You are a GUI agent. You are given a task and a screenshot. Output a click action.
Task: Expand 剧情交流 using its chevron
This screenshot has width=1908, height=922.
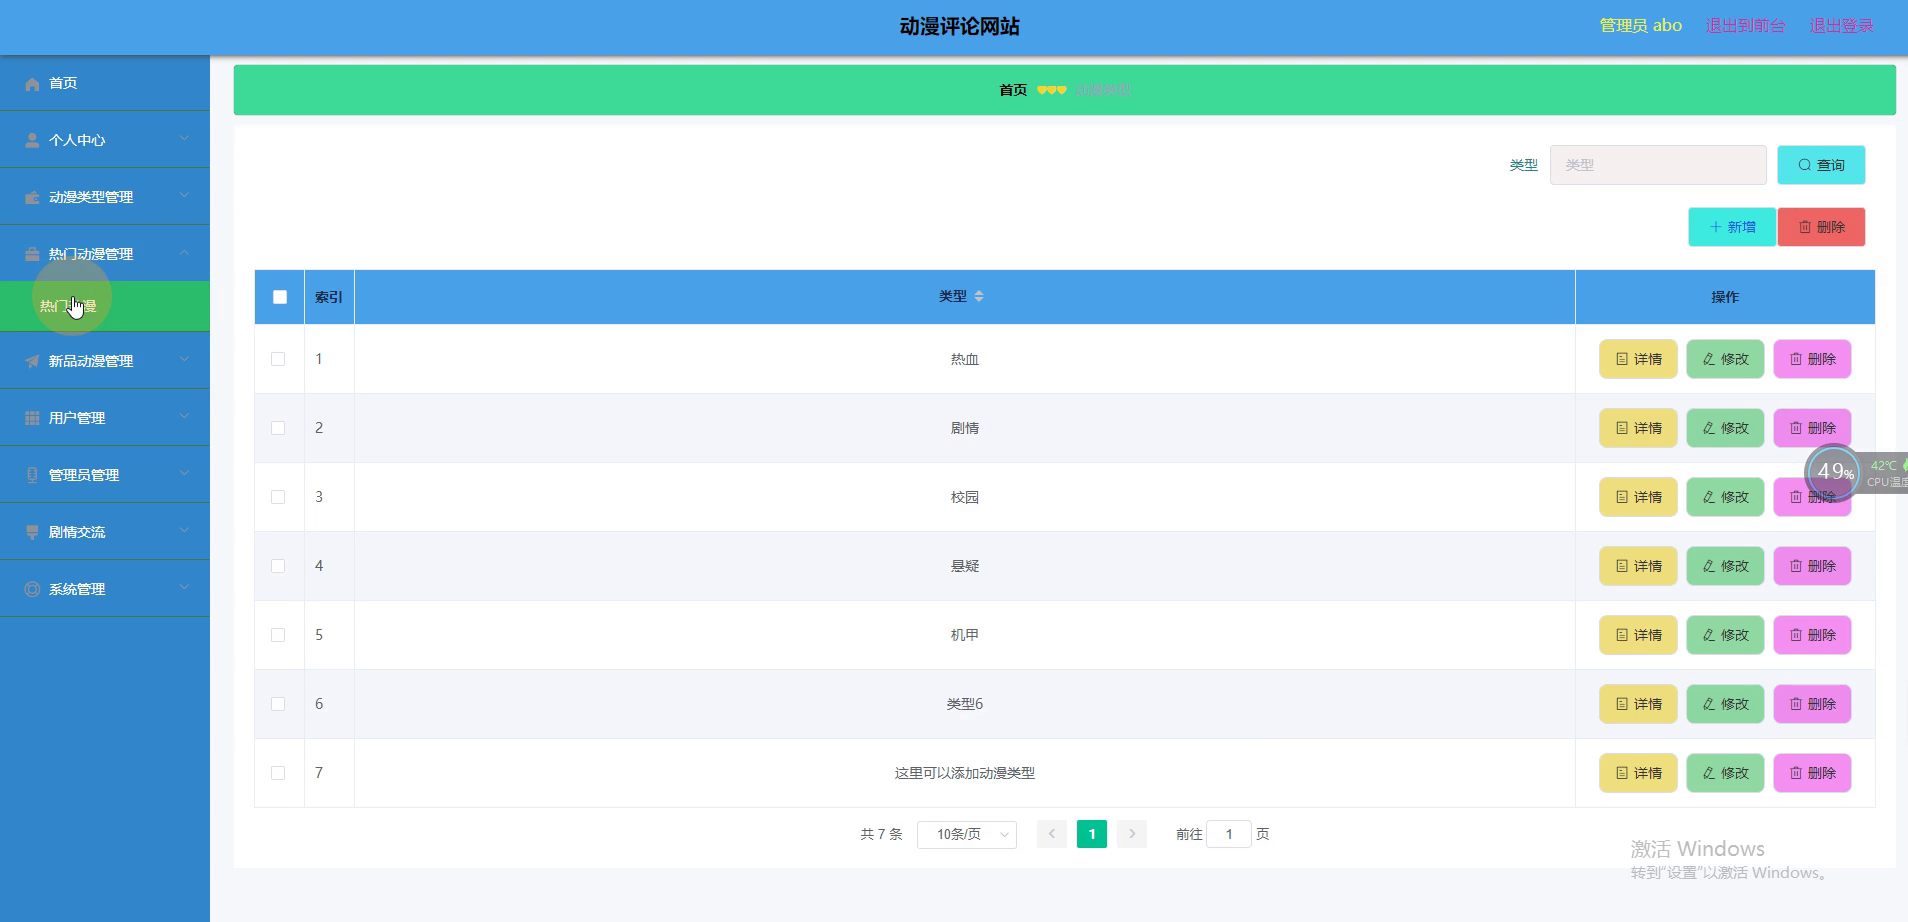[184, 531]
